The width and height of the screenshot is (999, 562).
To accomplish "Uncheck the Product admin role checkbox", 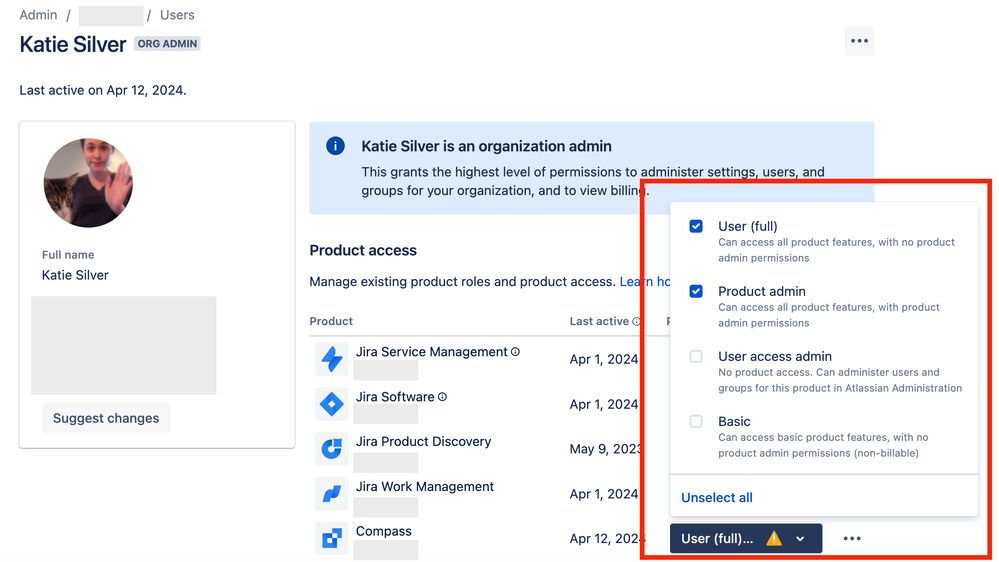I will (x=696, y=291).
